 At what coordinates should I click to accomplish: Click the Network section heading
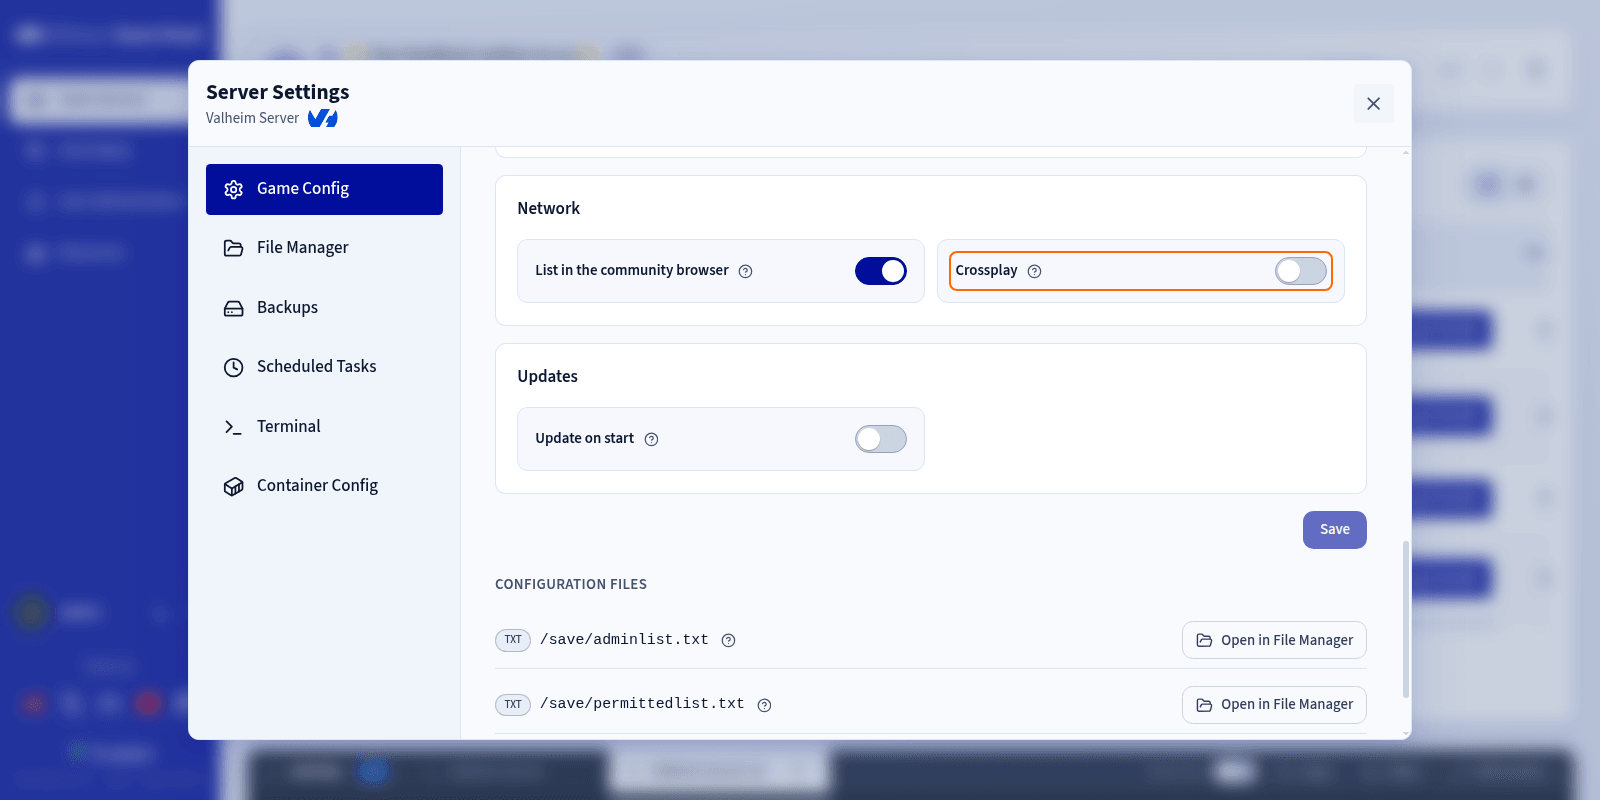pos(548,208)
